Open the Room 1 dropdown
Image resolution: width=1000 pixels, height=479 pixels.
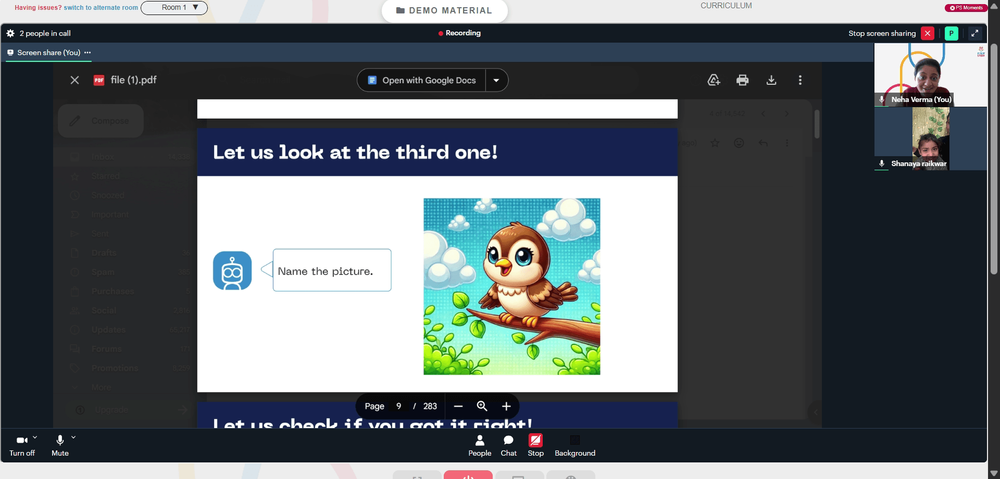pos(174,8)
